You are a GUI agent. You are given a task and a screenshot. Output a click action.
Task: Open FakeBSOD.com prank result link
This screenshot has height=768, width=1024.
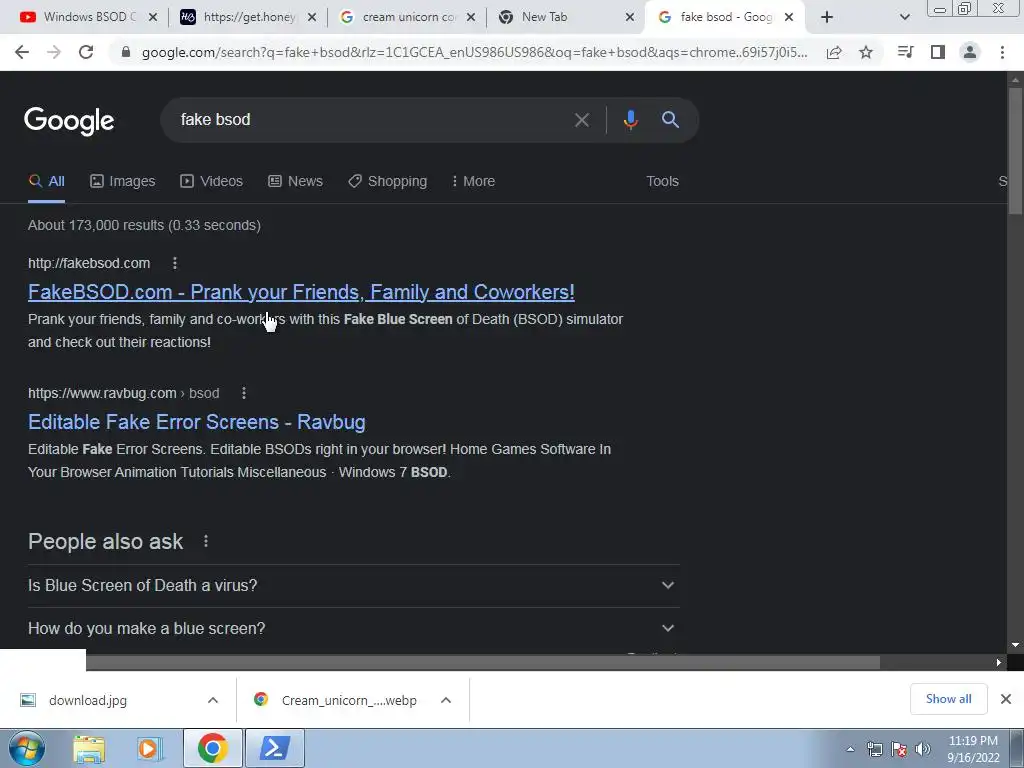[x=301, y=292]
